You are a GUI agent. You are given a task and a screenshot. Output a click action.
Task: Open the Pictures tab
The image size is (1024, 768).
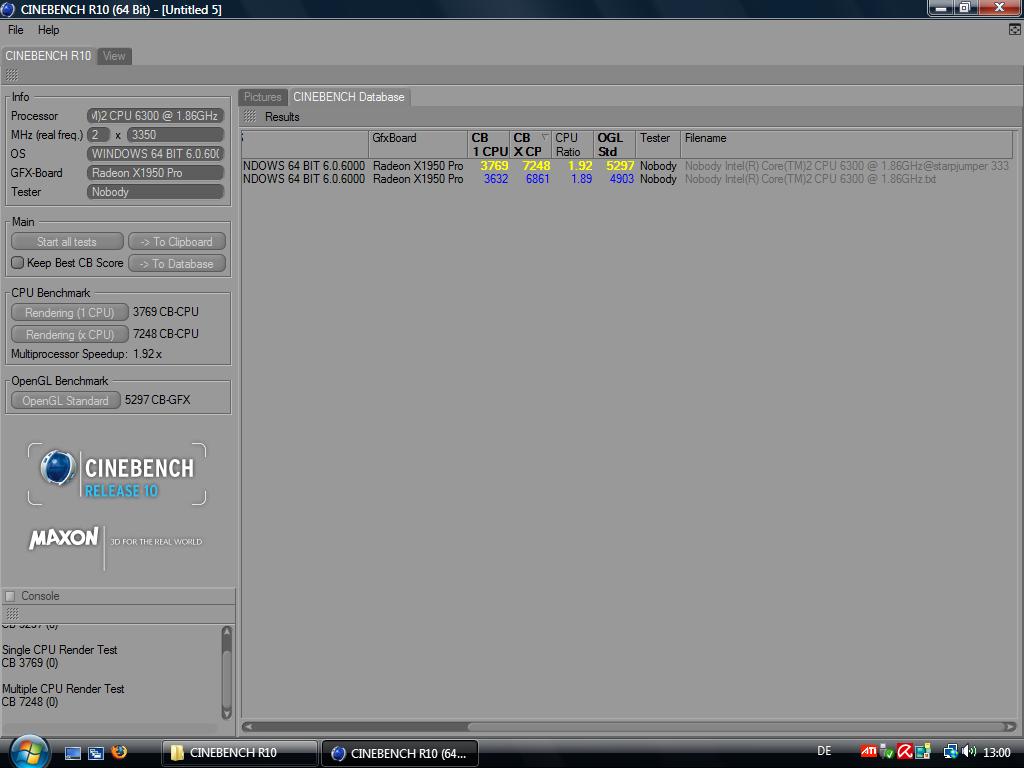[263, 97]
